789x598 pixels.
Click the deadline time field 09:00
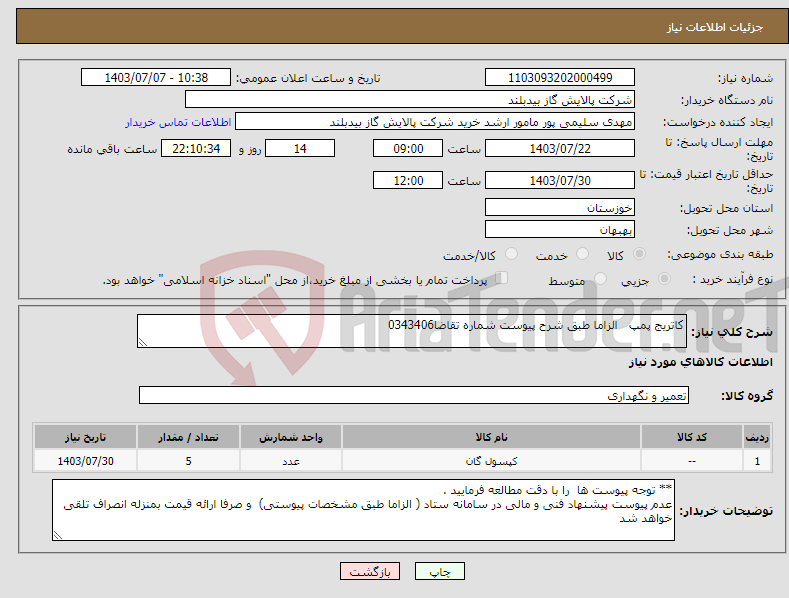coord(408,148)
